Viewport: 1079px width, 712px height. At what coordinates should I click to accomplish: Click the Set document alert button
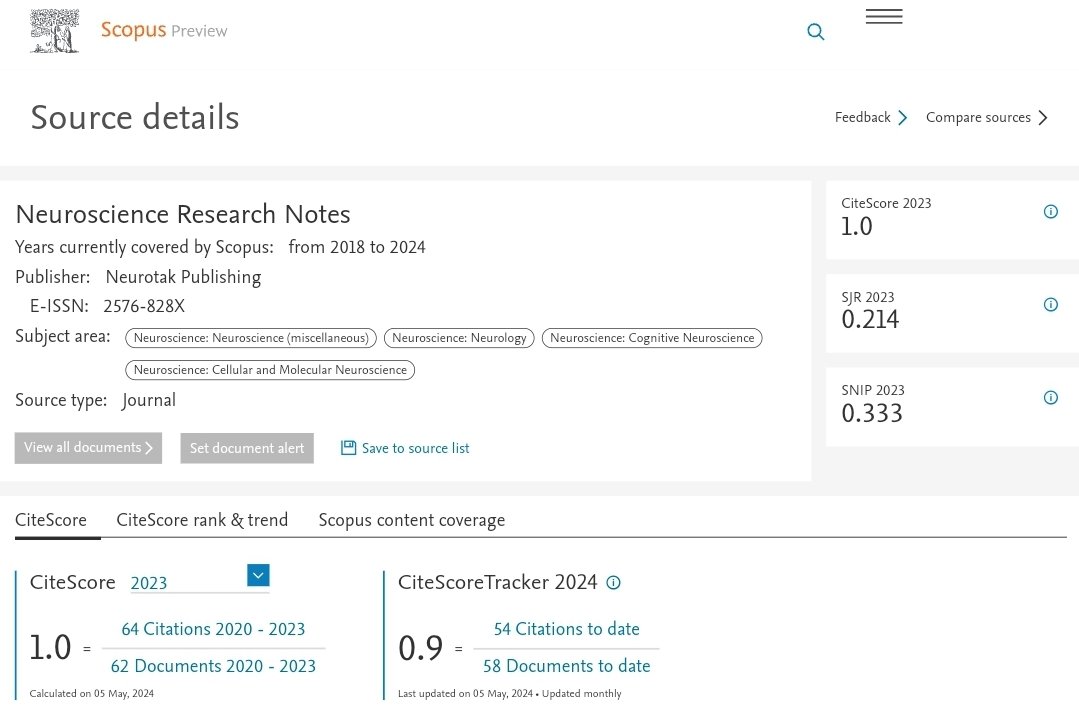[x=247, y=448]
